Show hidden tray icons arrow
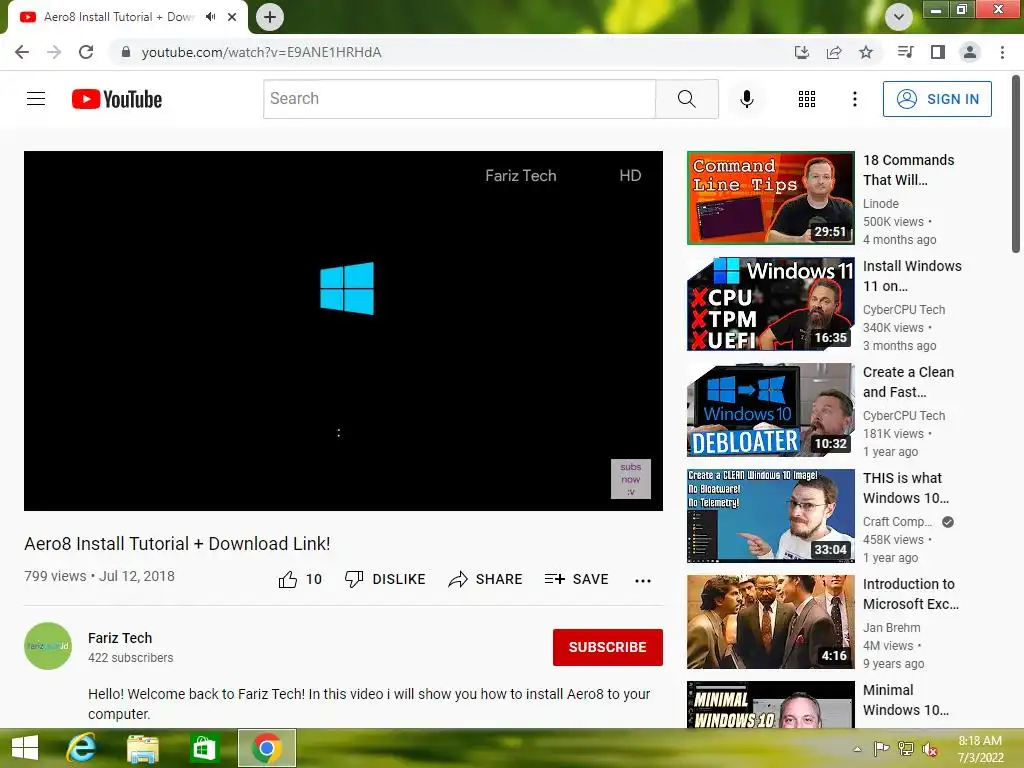The image size is (1024, 768). (857, 749)
